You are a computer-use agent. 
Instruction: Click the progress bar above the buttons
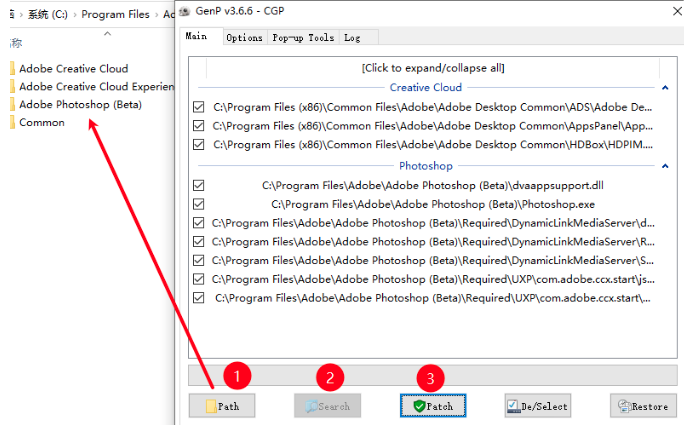(433, 376)
